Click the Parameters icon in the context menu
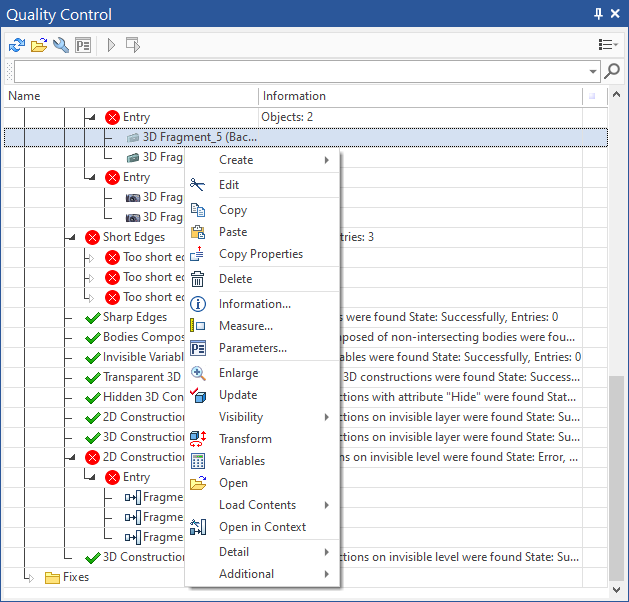The image size is (629, 602). point(197,348)
